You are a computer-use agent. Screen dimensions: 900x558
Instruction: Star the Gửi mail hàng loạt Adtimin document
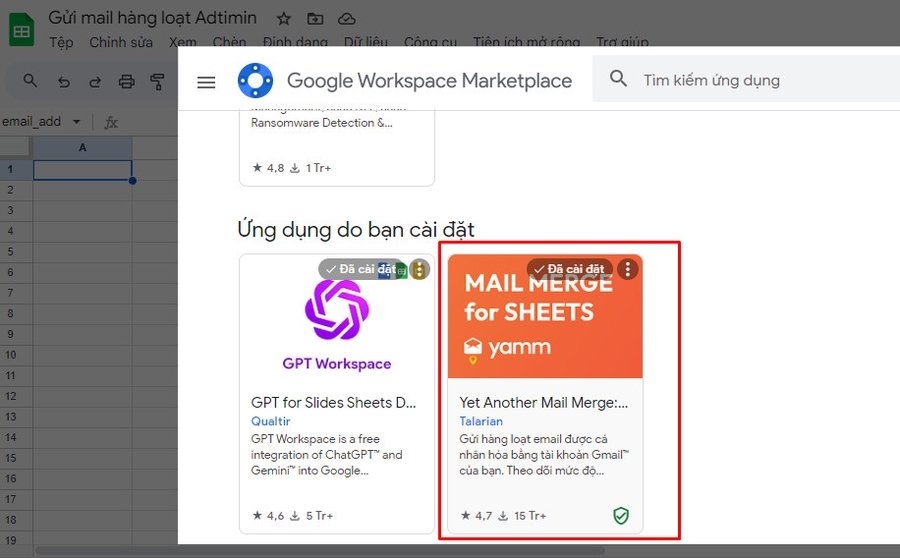(284, 19)
